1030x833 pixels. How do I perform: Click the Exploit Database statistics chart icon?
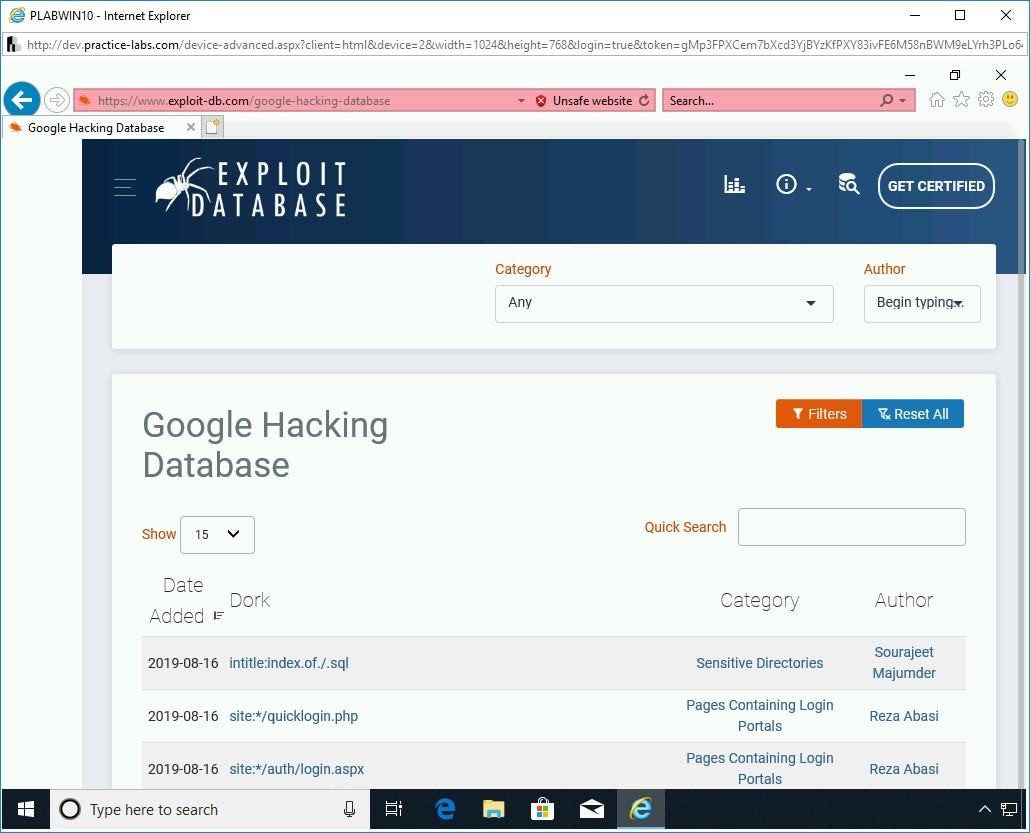[734, 185]
